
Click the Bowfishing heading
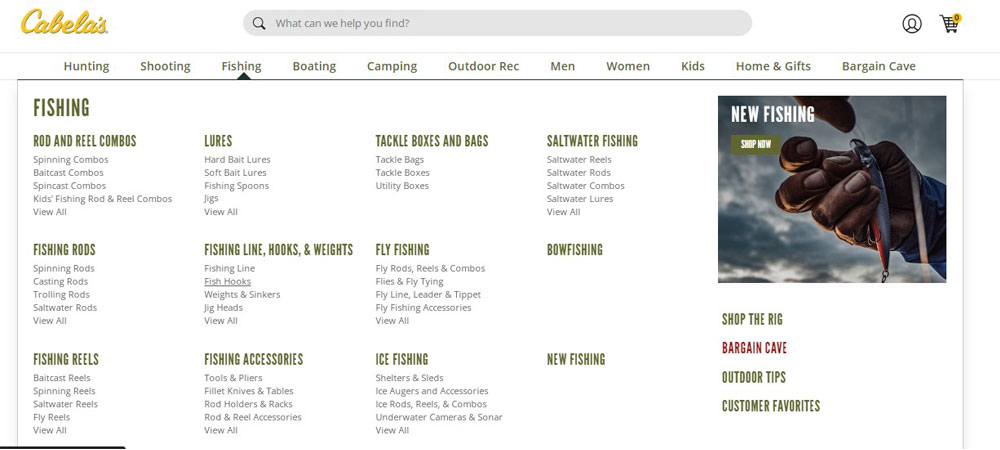point(575,250)
